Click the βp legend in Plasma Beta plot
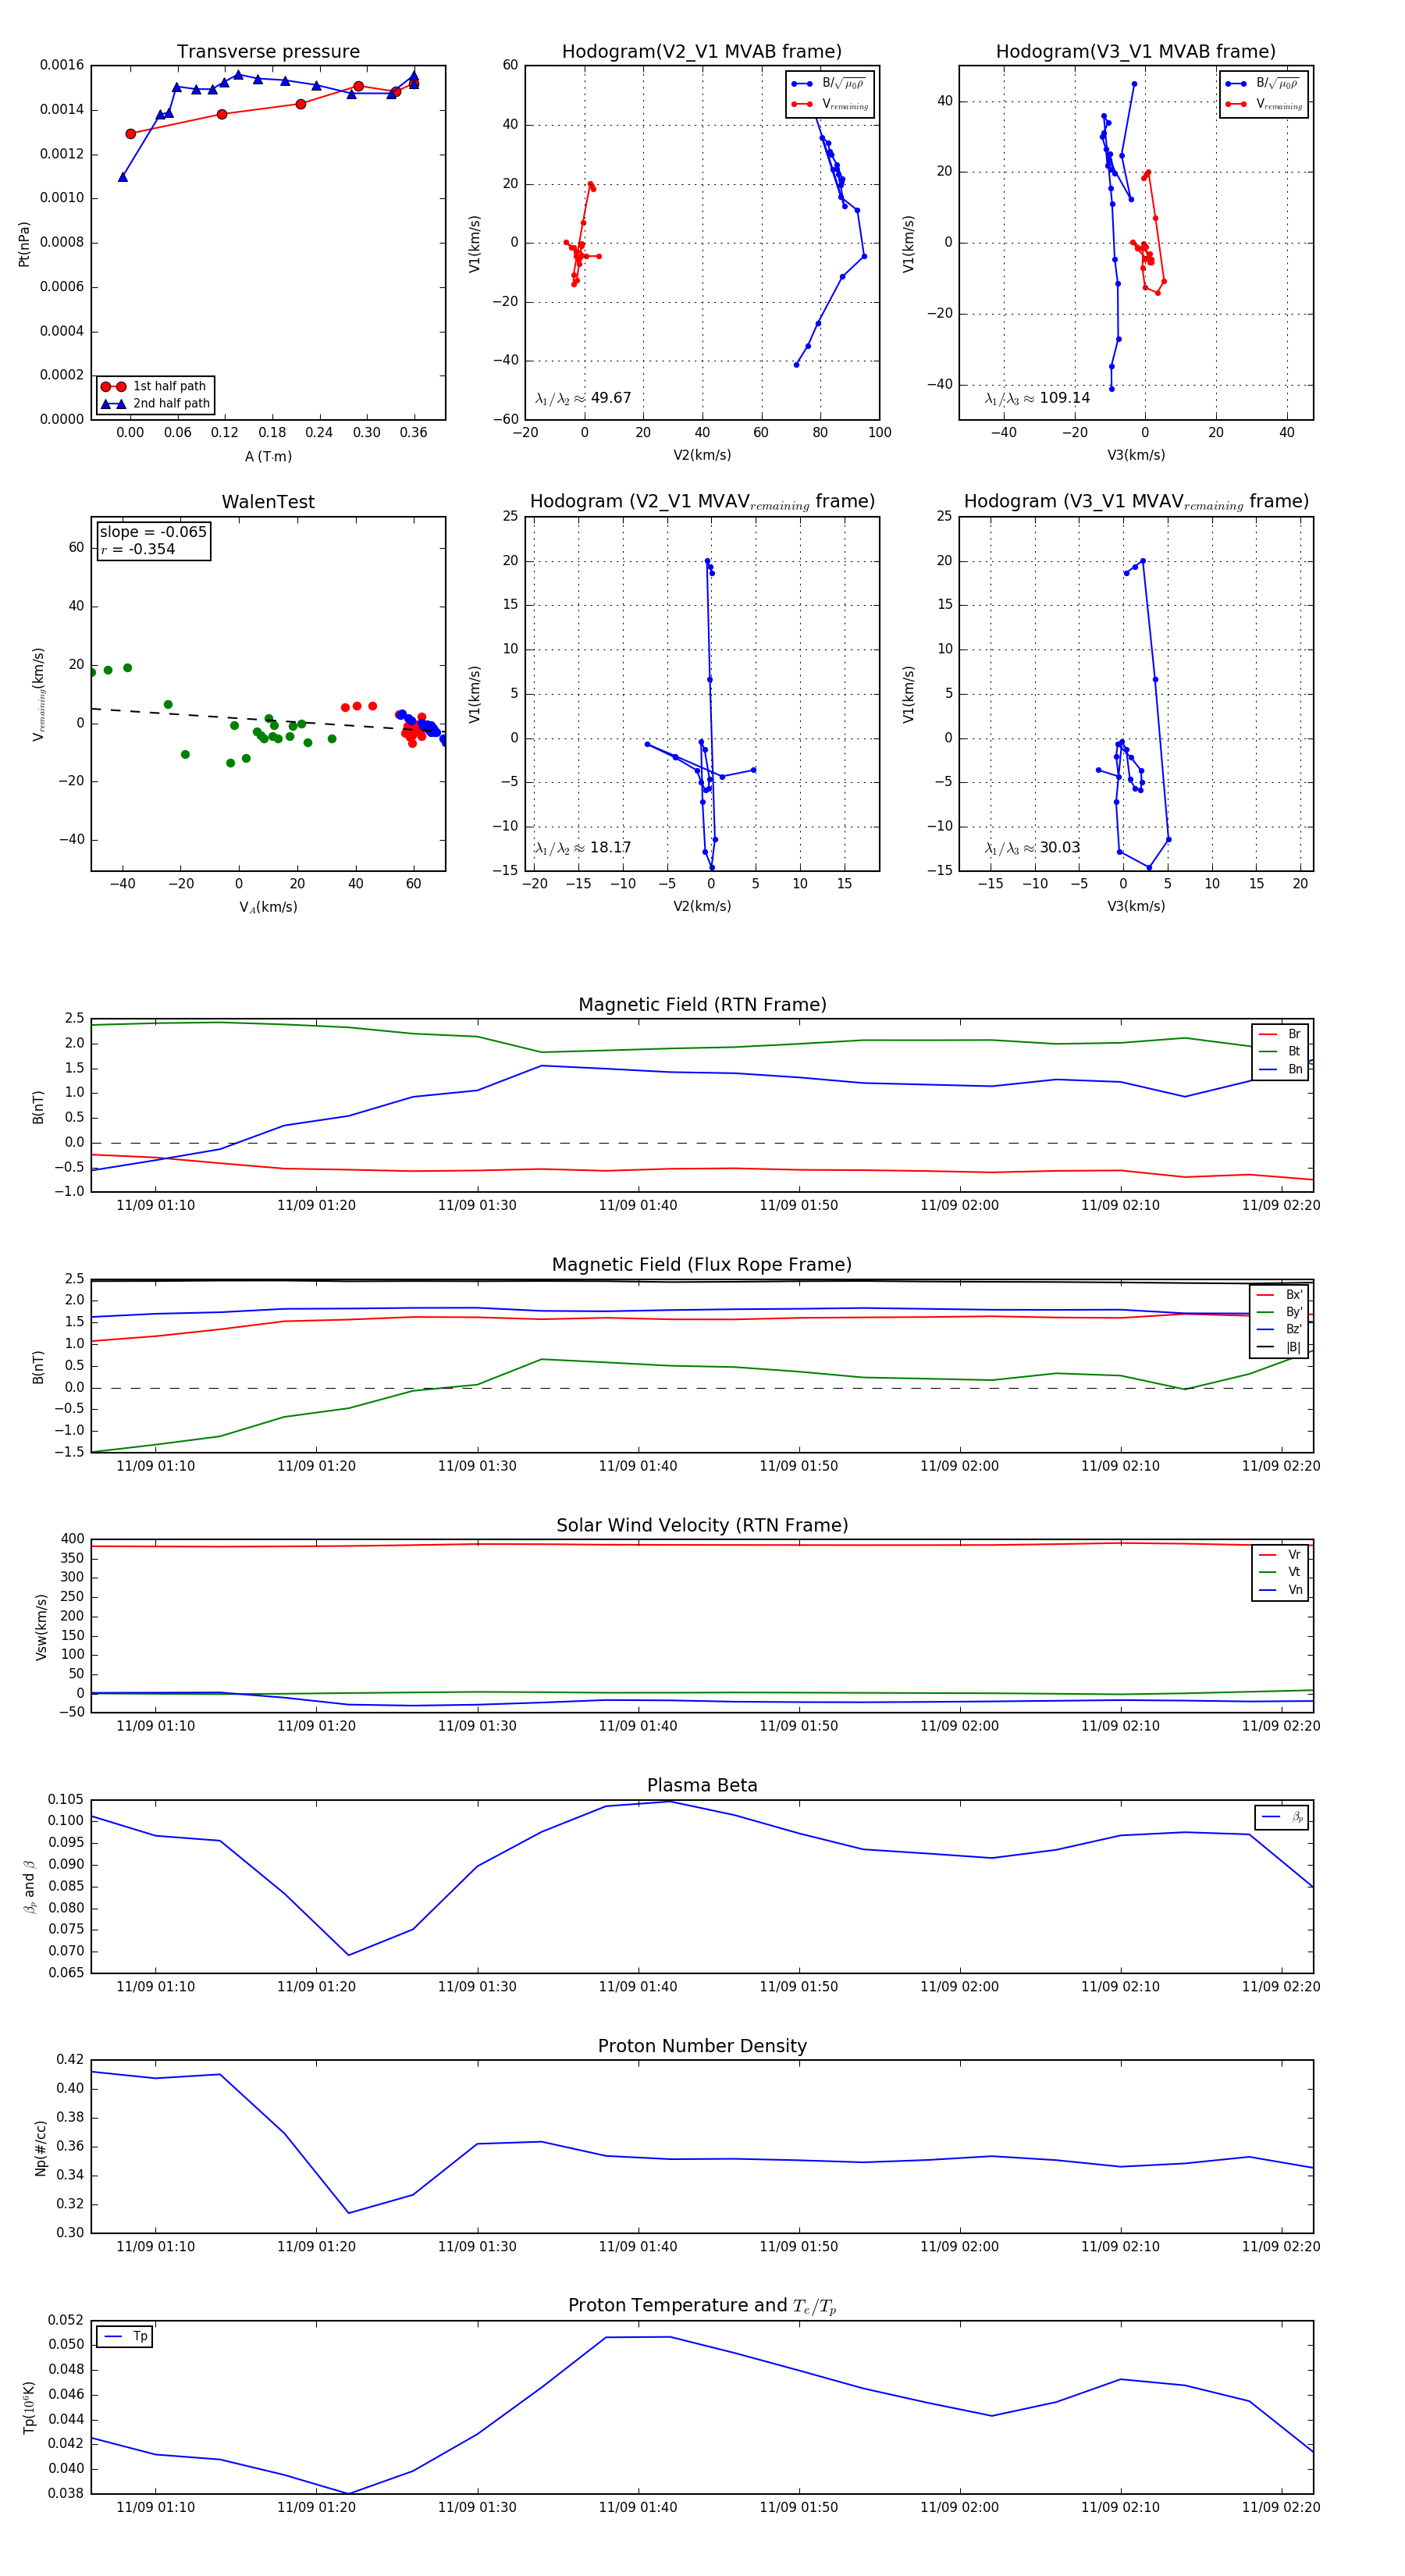The width and height of the screenshot is (1405, 2576). pos(1282,1817)
